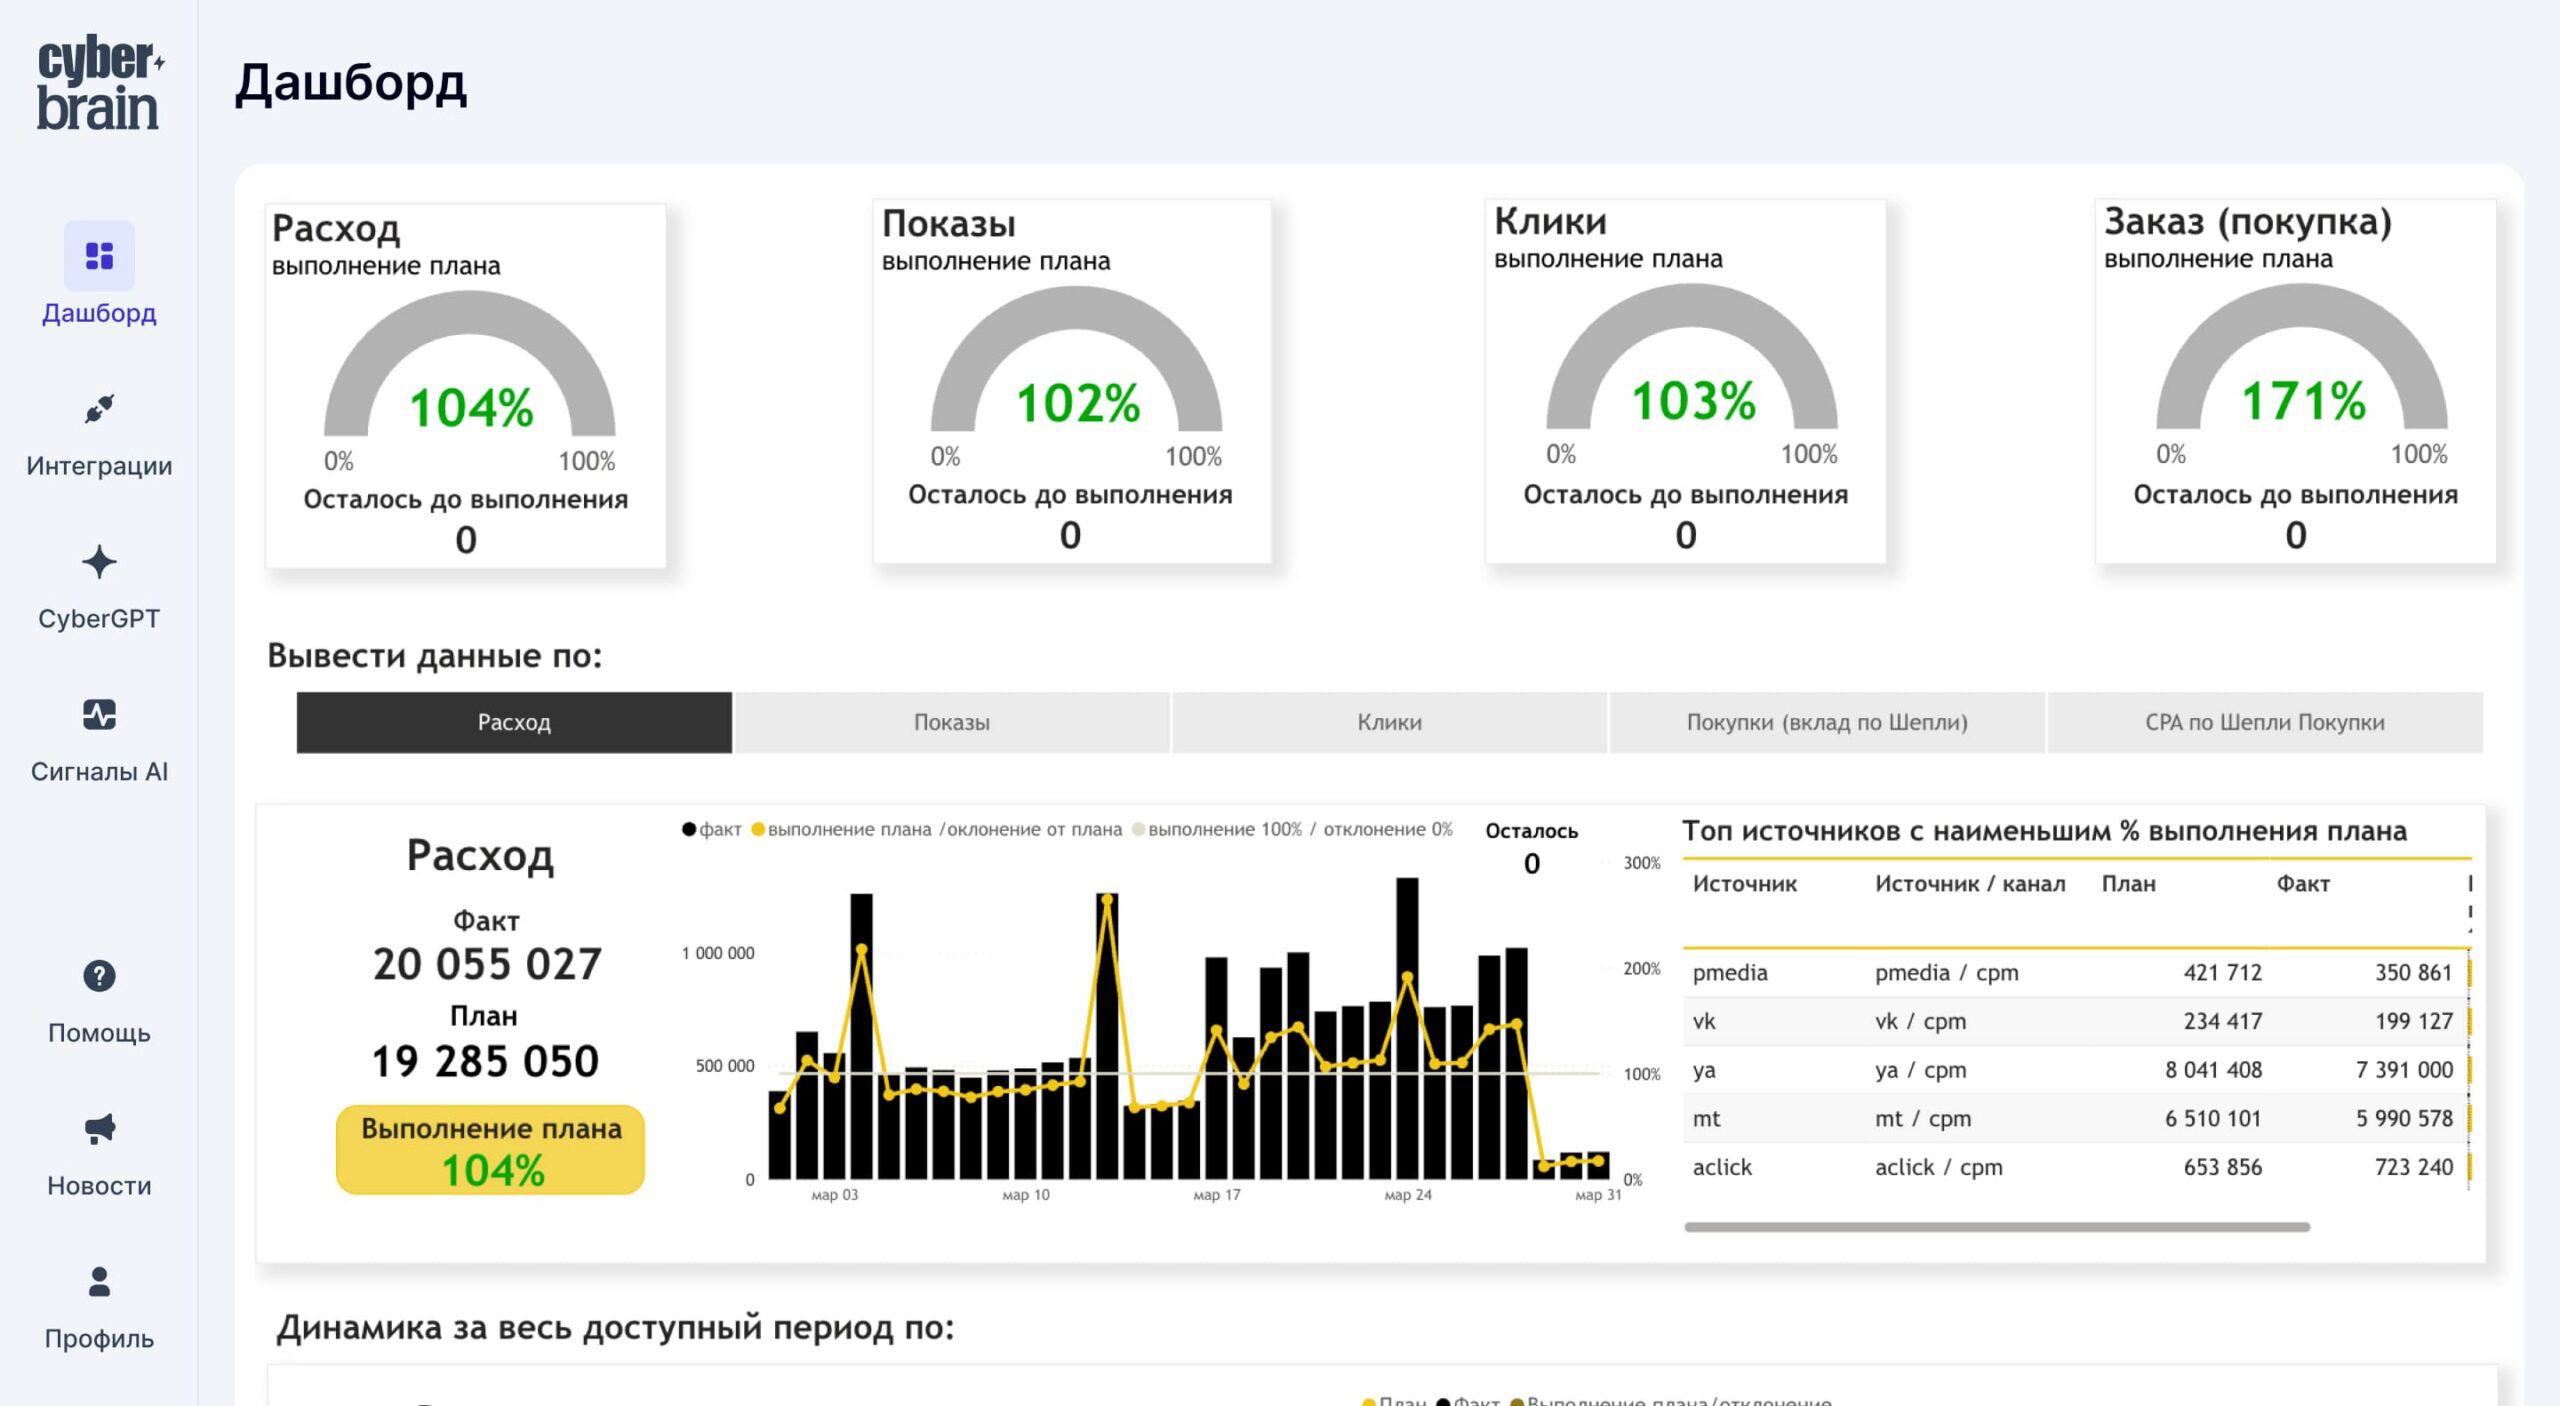This screenshot has width=2560, height=1406.
Task: Select the Расход data tab
Action: [514, 722]
